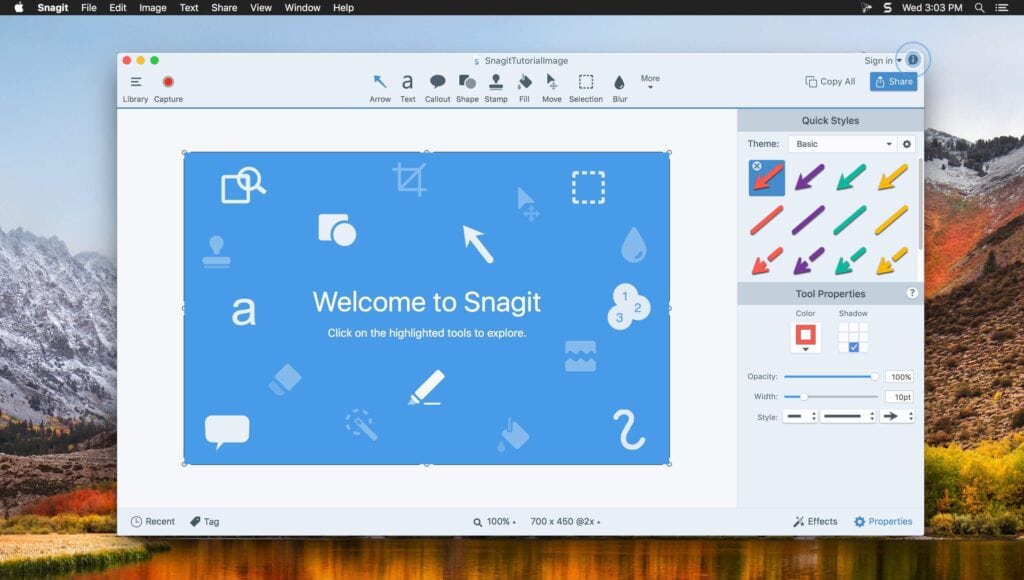
Task: Remove the selected red arrow quick style
Action: tap(756, 166)
